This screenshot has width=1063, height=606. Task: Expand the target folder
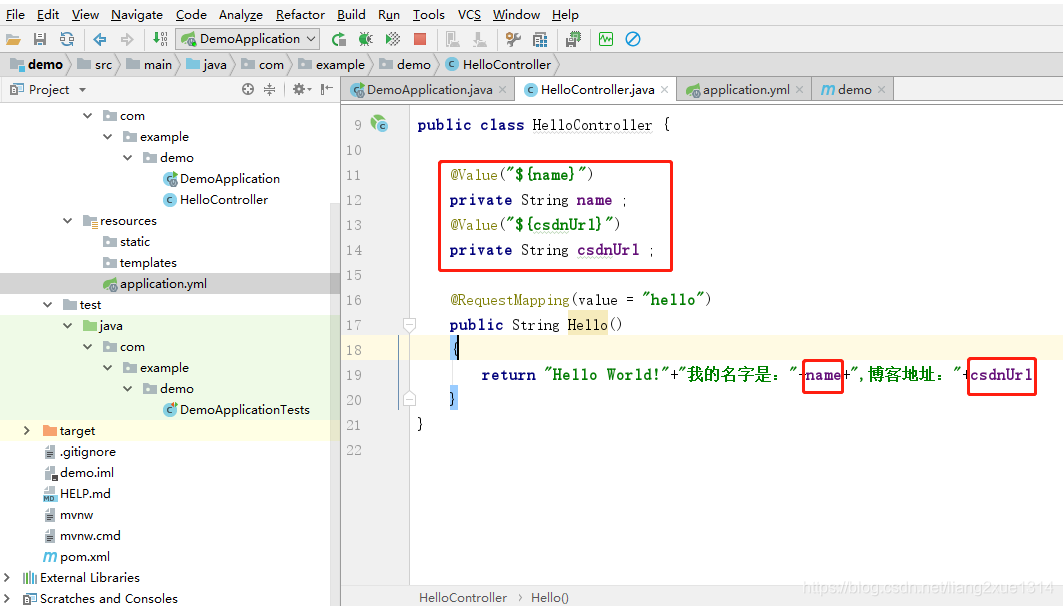(26, 430)
